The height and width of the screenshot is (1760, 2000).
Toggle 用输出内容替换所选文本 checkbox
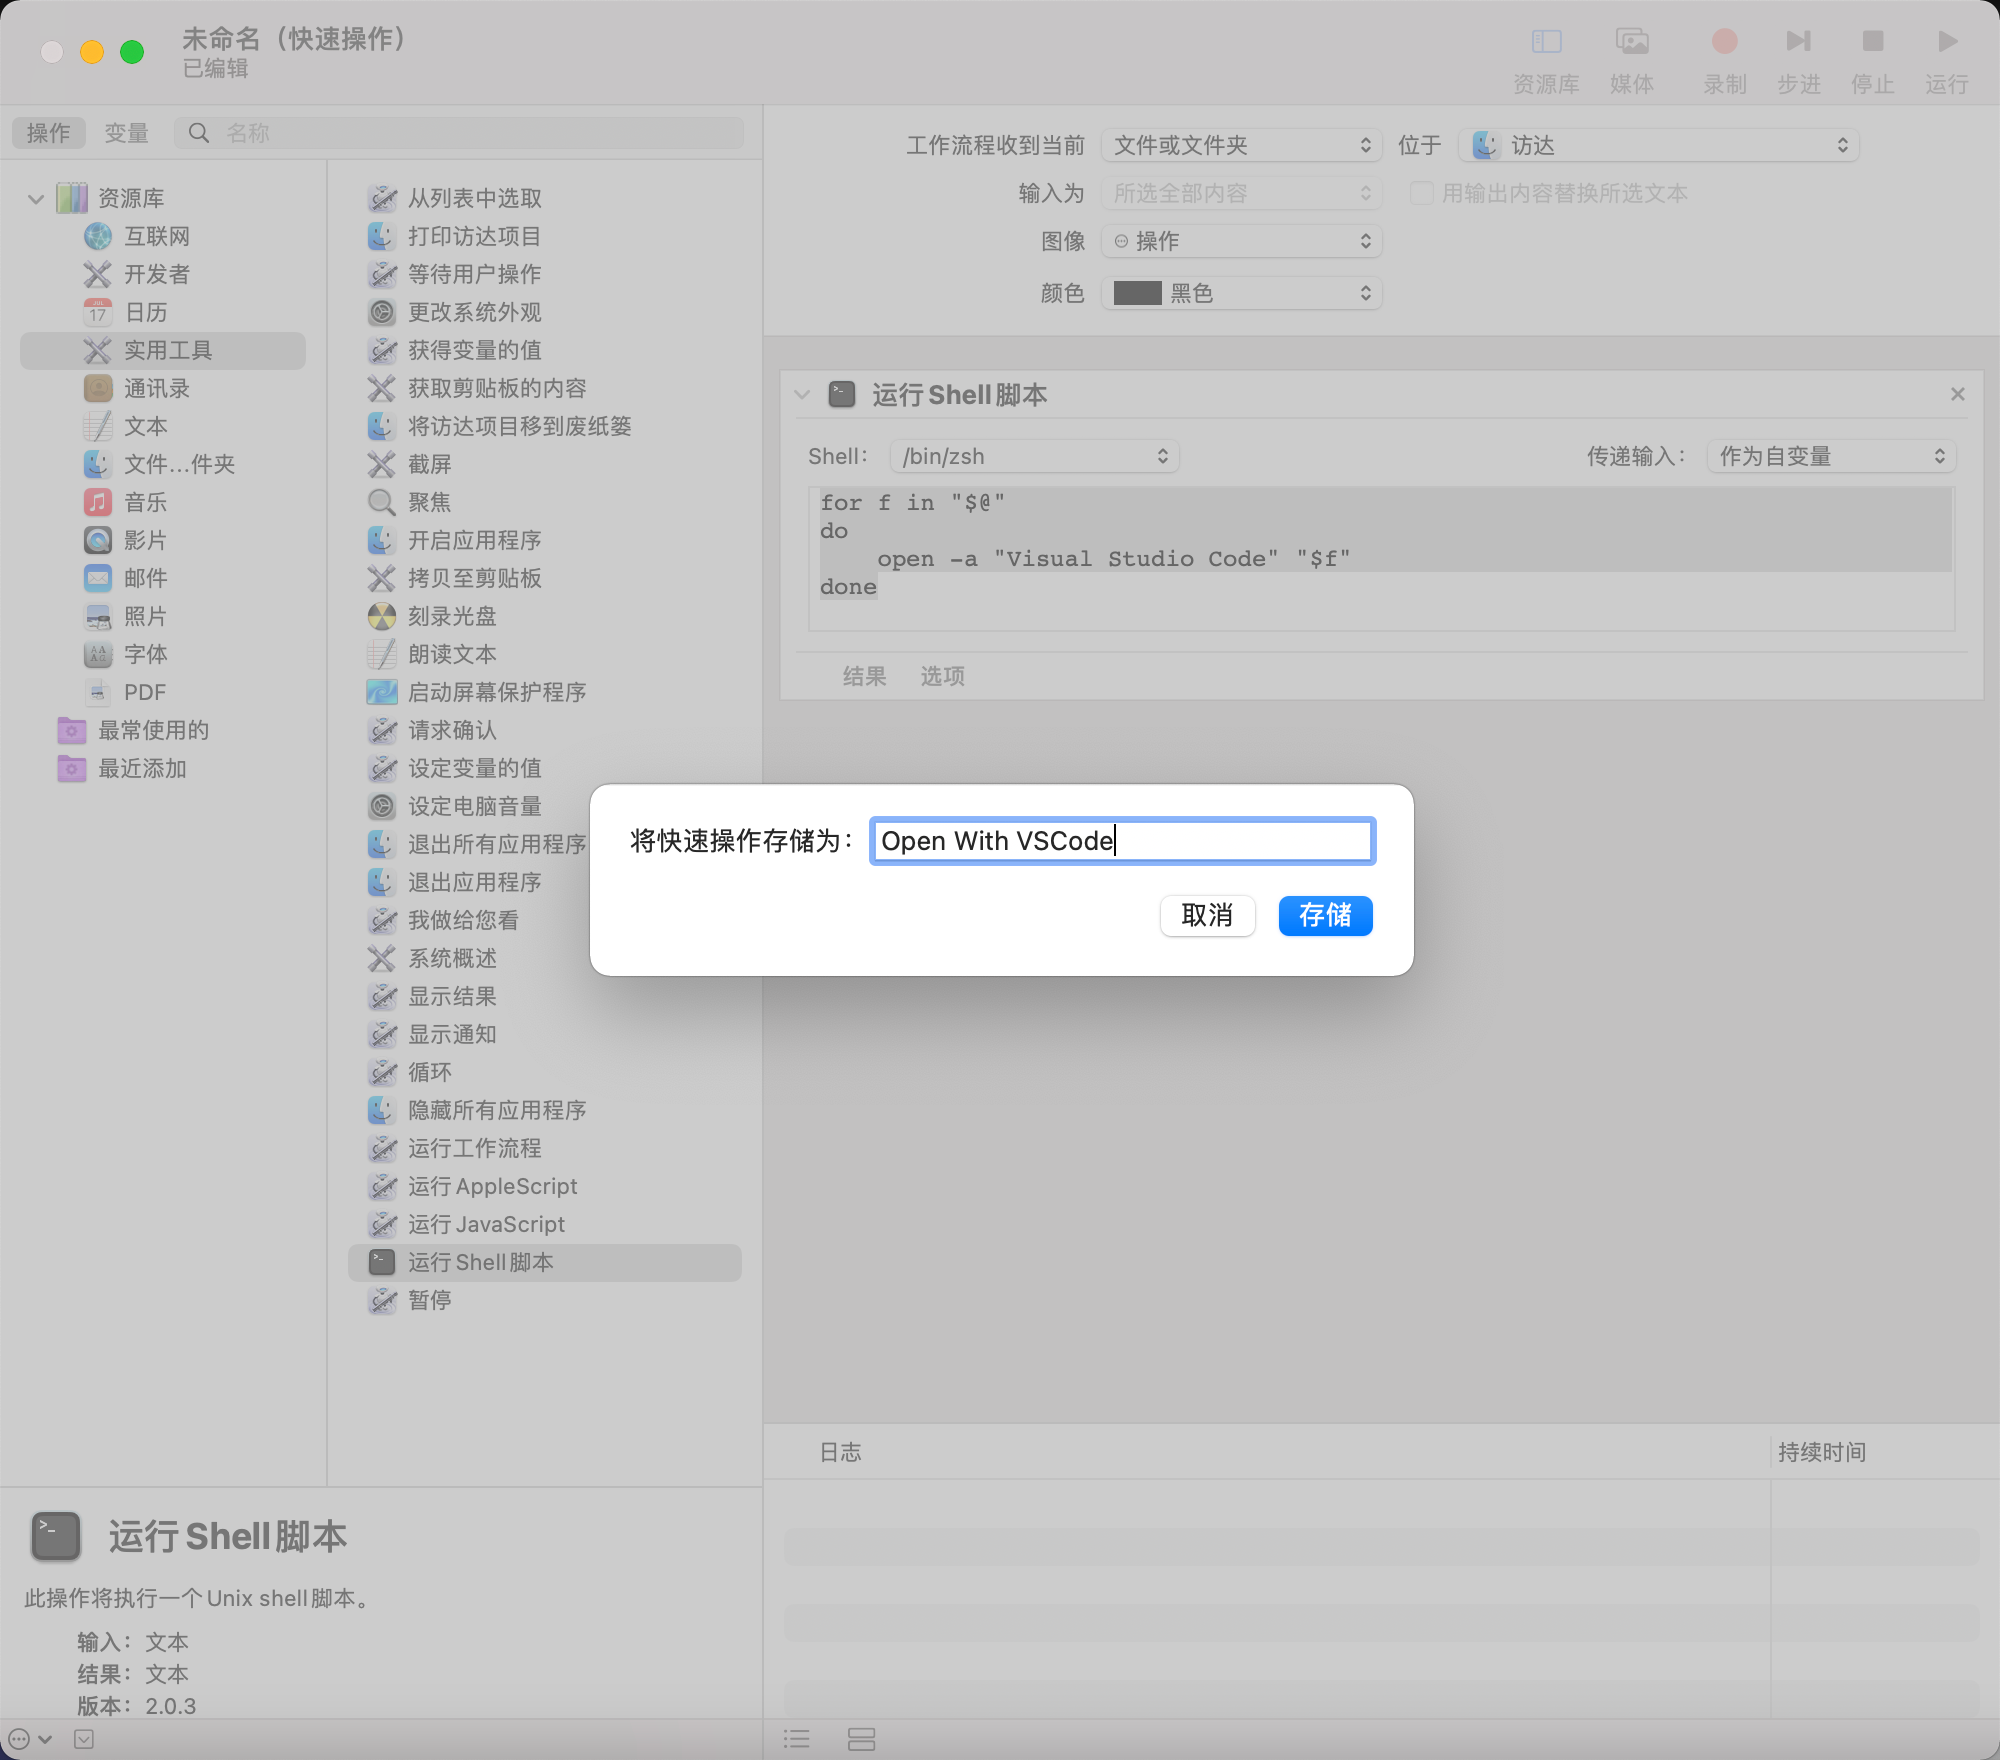(1421, 193)
